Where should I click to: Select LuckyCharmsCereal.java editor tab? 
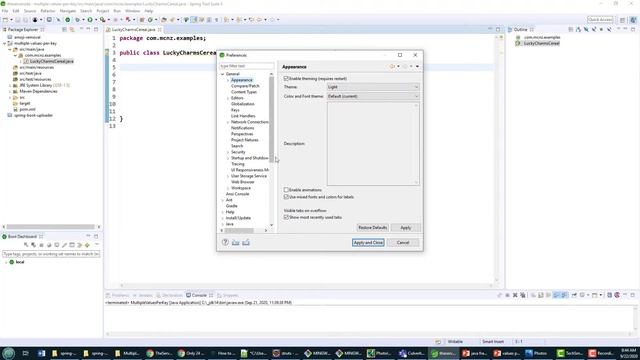(x=133, y=29)
